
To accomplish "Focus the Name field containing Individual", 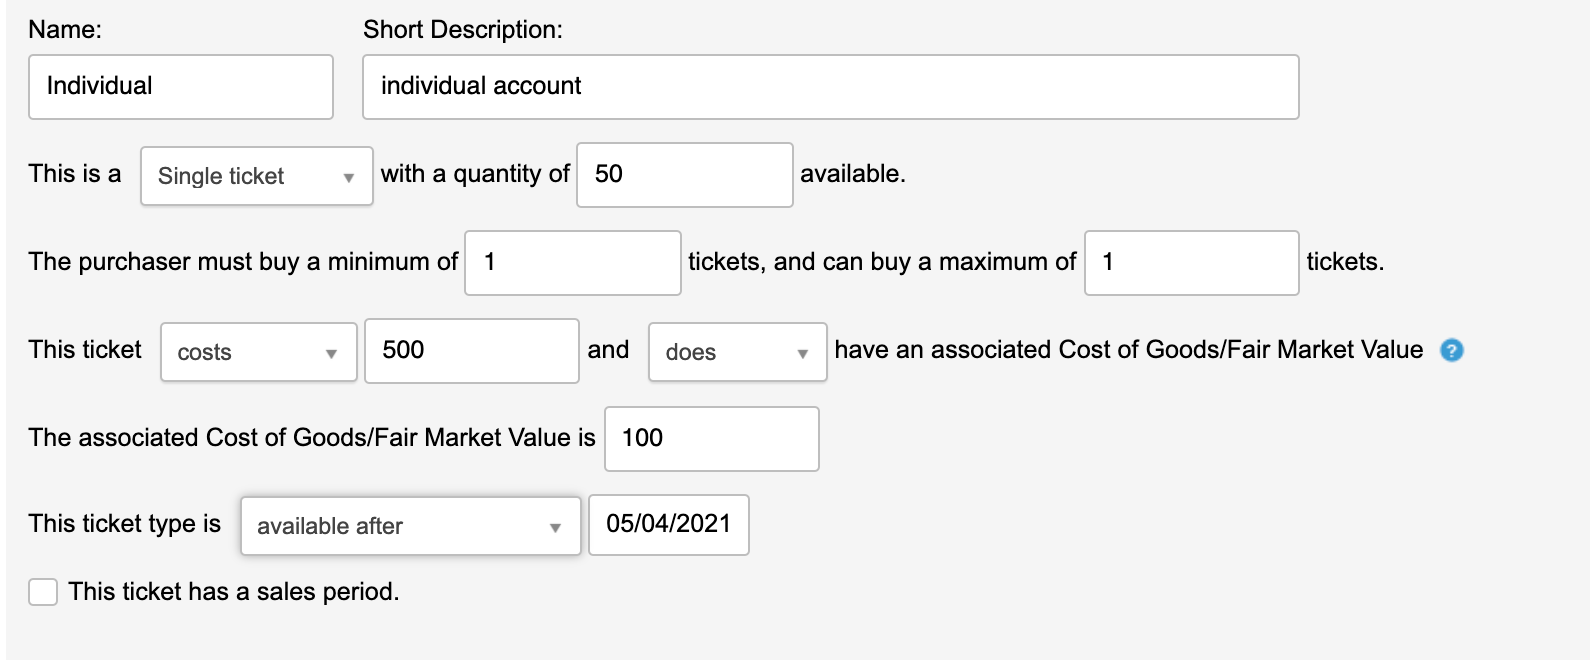I will pyautogui.click(x=181, y=87).
